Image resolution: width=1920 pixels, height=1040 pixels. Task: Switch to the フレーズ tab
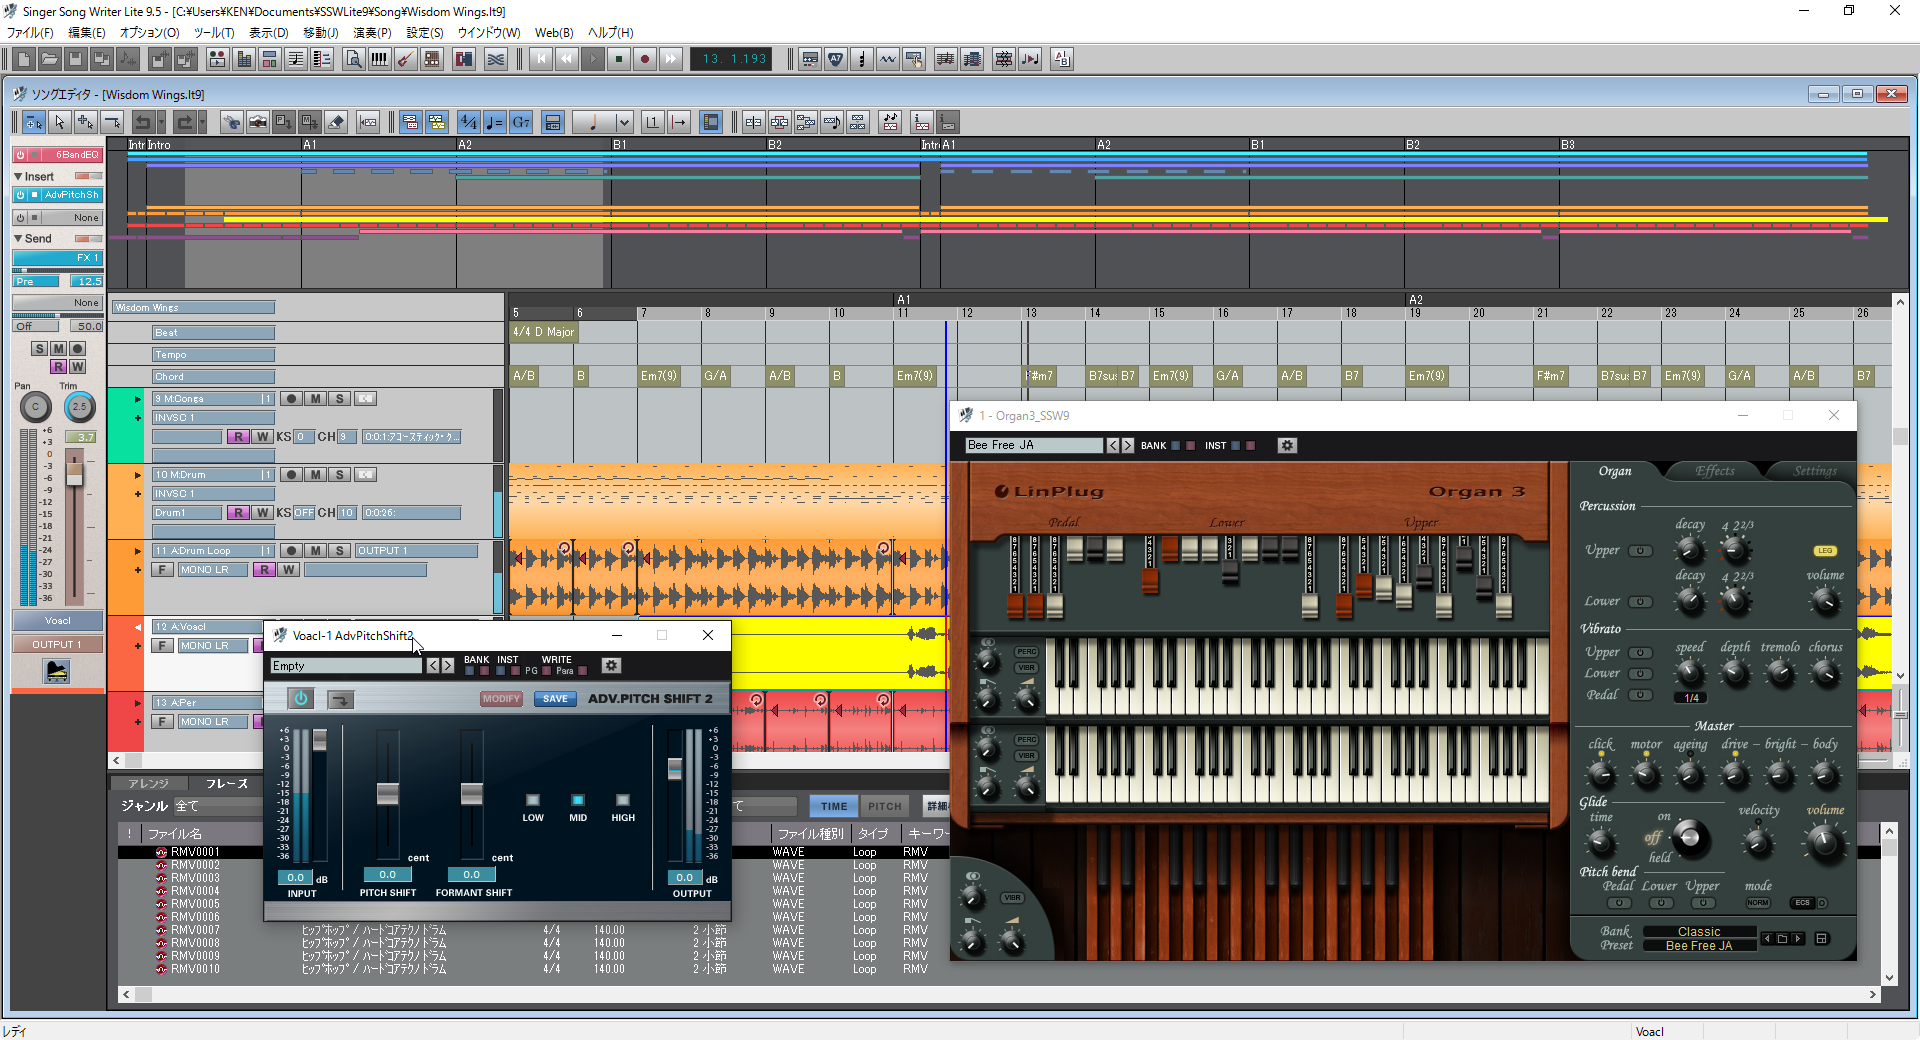point(227,783)
